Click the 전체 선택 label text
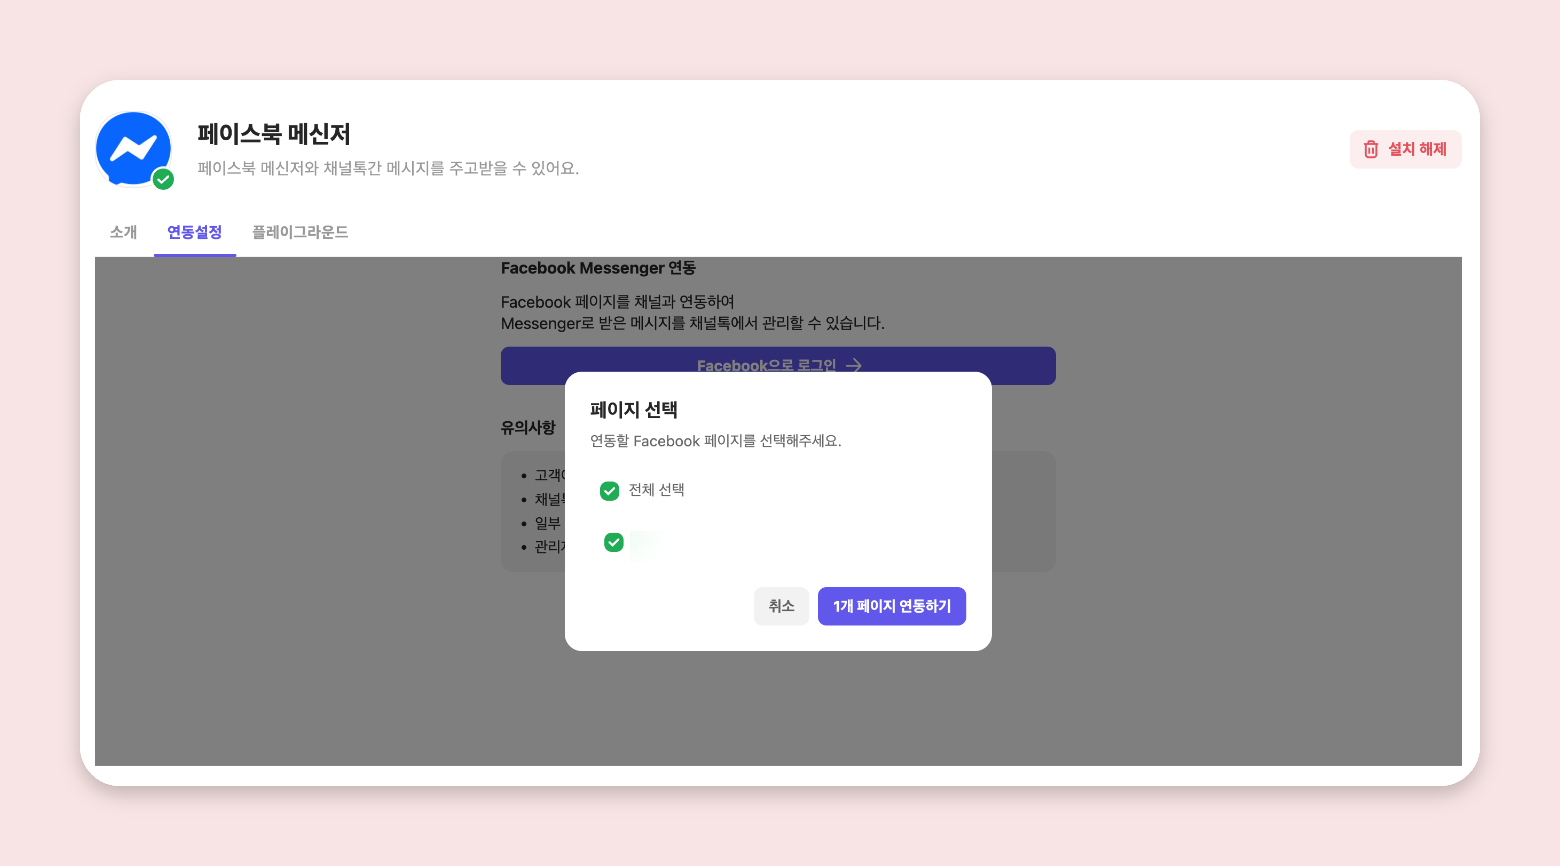1560x866 pixels. (x=656, y=490)
